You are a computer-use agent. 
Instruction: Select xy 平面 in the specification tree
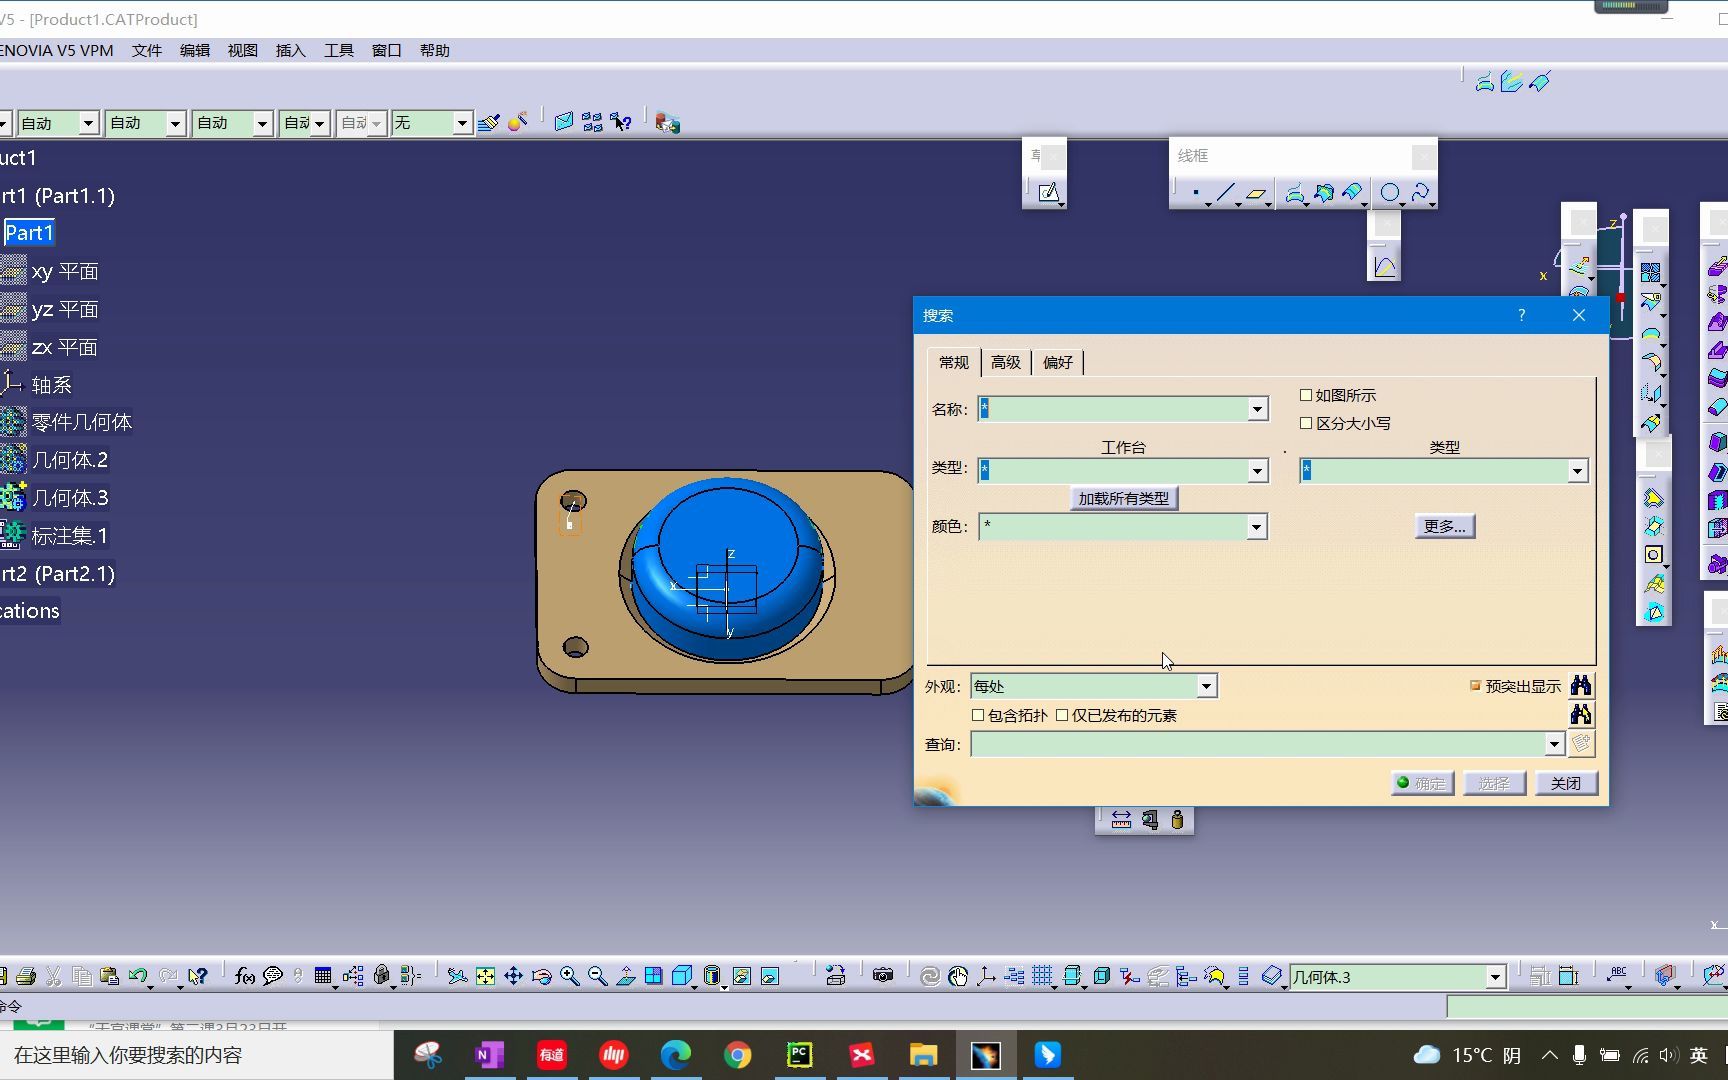click(64, 271)
